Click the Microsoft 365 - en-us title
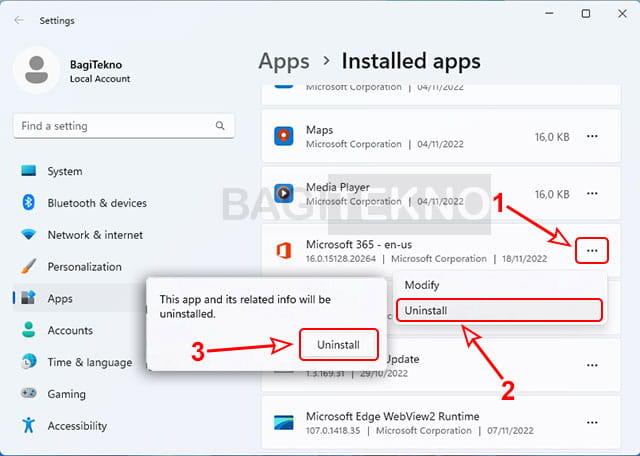The image size is (640, 456). 359,244
